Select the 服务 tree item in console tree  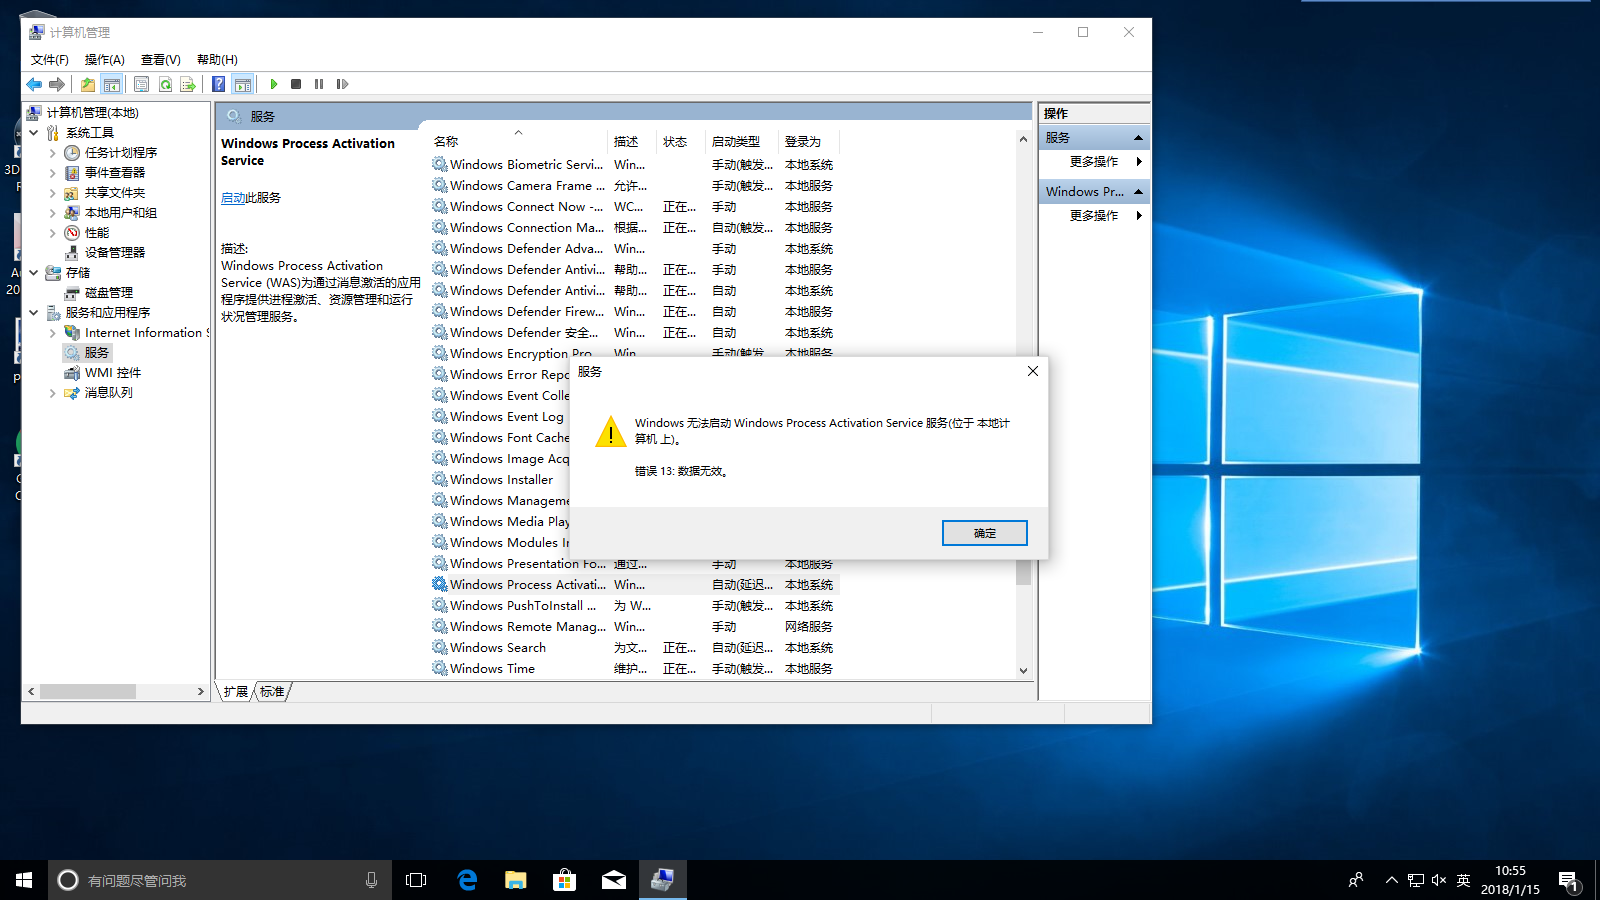97,353
